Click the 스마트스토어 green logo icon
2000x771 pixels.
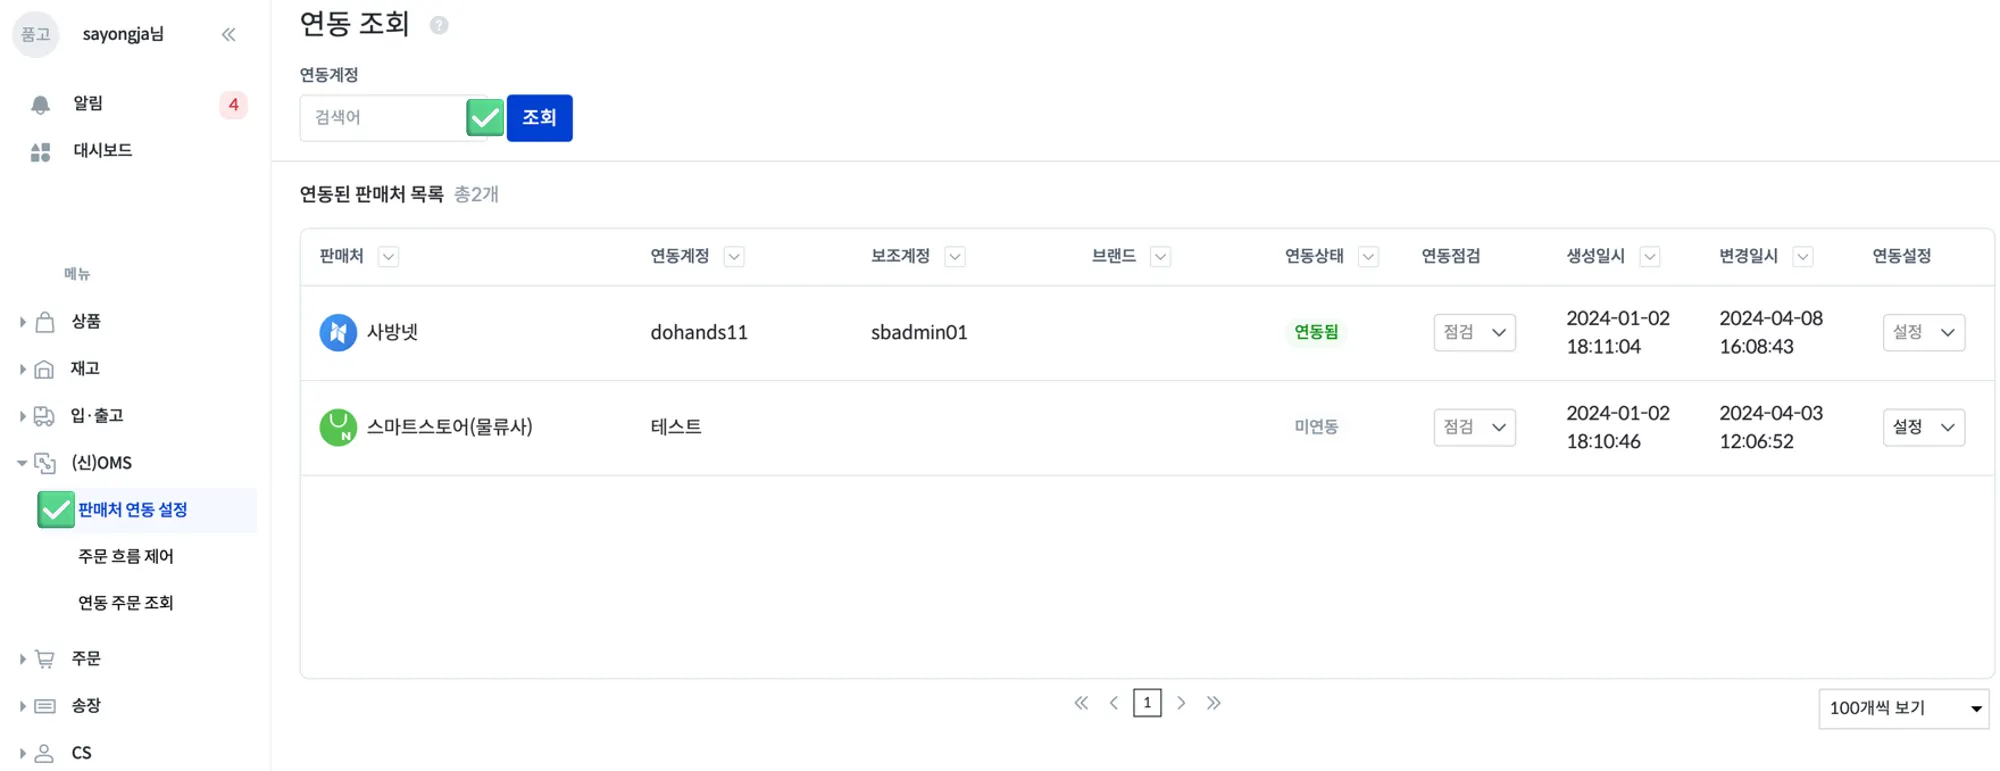point(338,427)
